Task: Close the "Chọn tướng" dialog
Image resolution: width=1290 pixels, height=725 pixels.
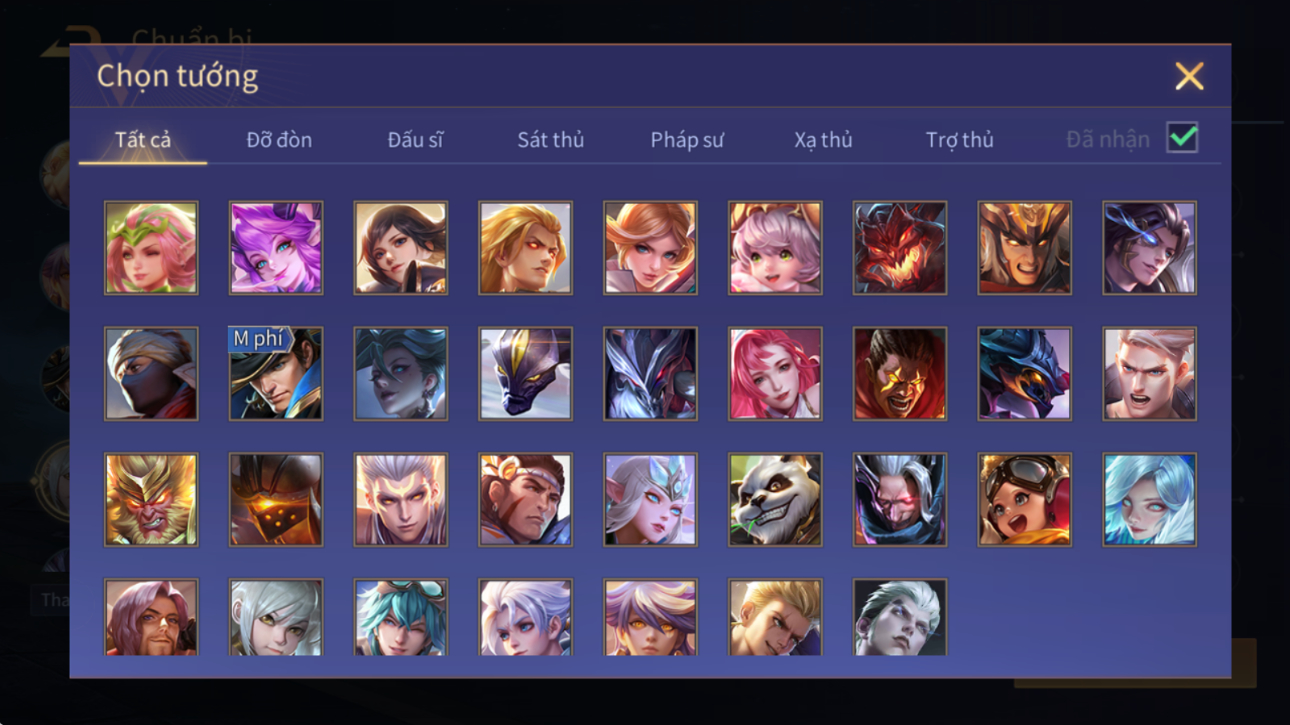Action: coord(1189,76)
